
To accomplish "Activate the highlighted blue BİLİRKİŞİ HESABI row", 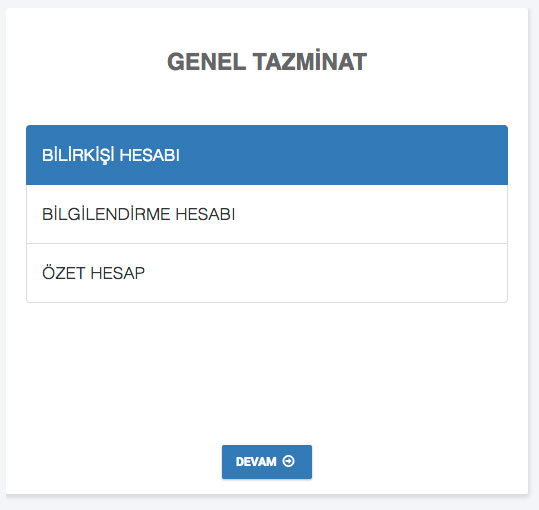I will [267, 155].
